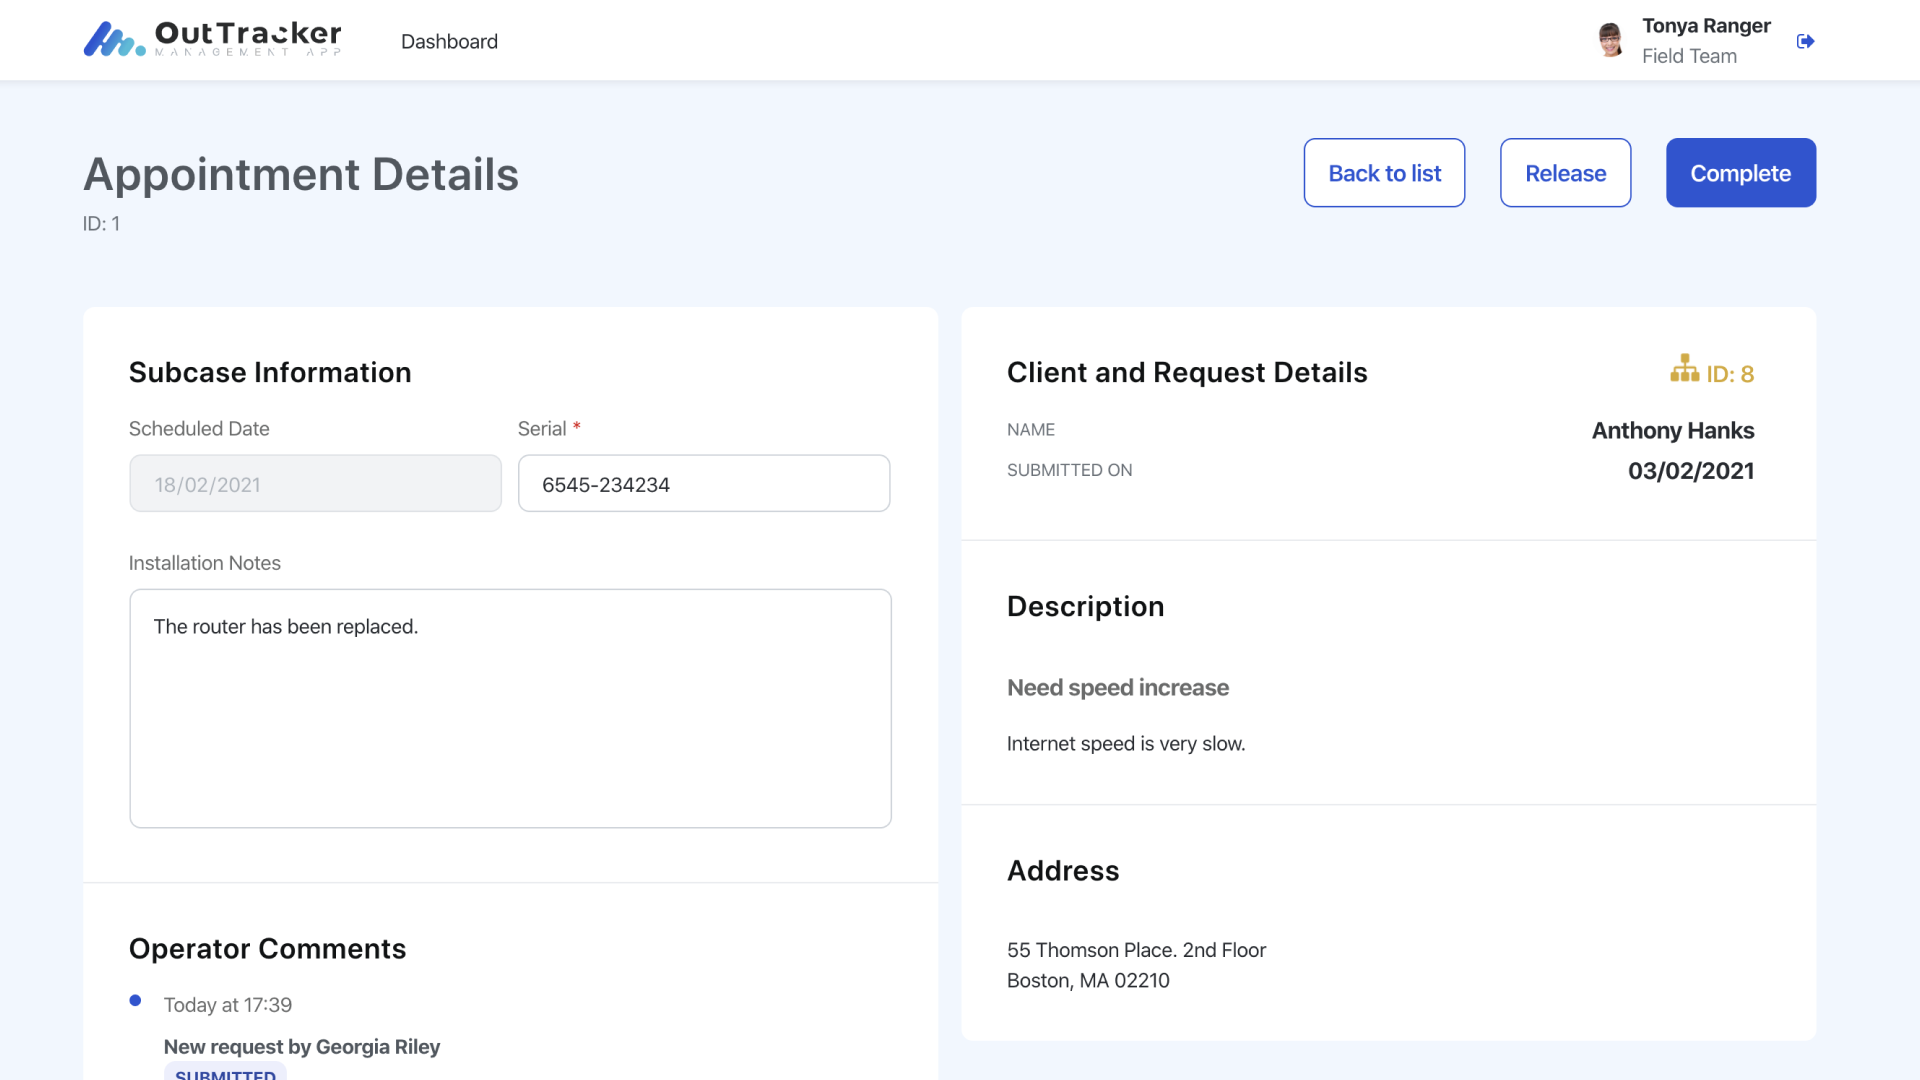Select the Appointment Details page title
Viewport: 1920px width, 1080px height.
(x=300, y=174)
